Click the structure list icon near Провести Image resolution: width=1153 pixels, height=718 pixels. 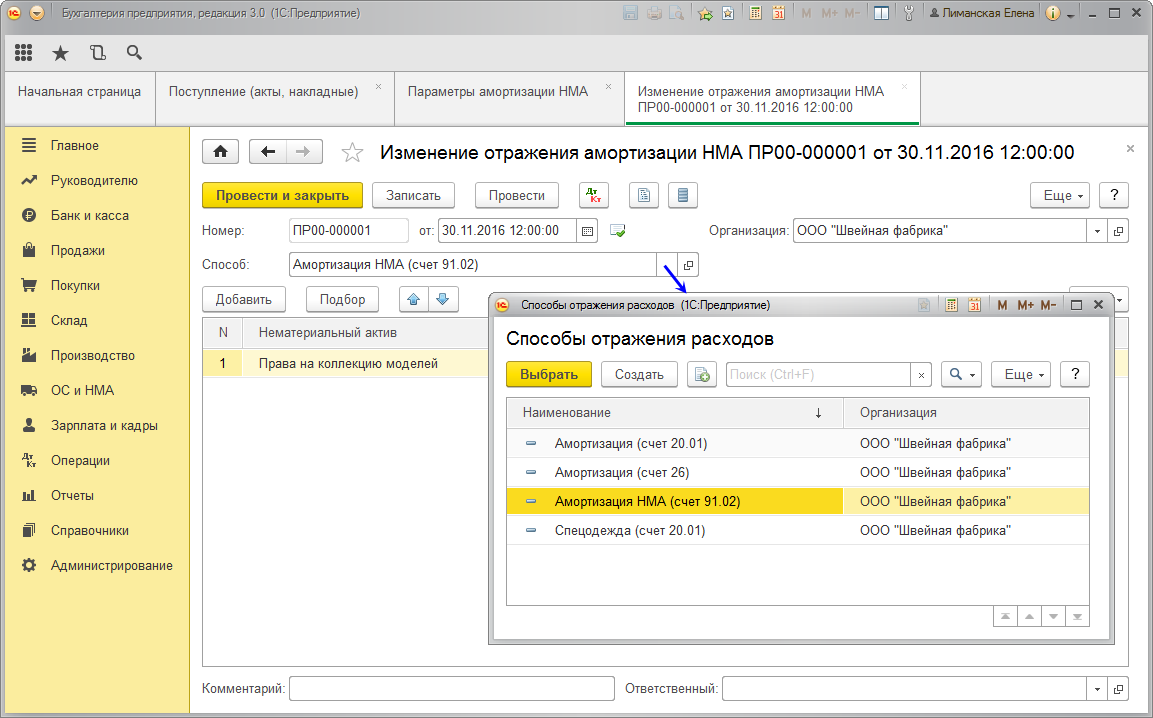click(x=682, y=195)
